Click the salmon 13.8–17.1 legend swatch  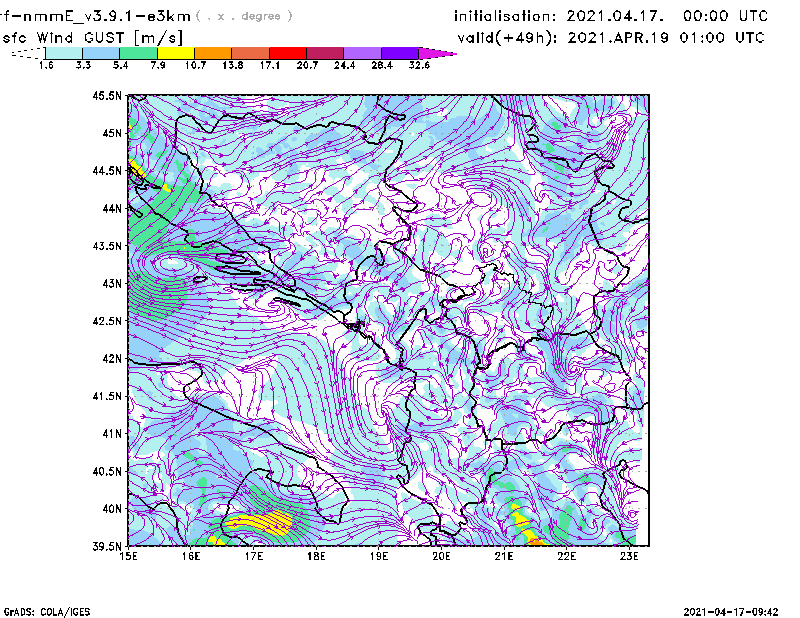251,53
